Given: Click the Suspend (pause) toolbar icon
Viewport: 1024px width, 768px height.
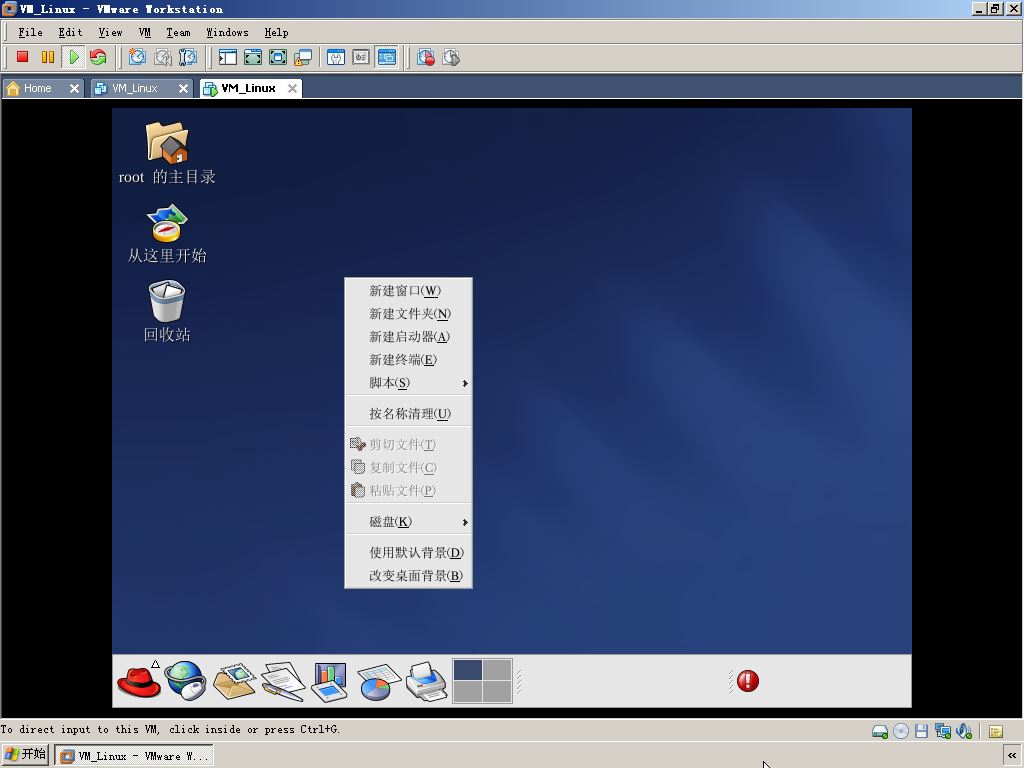Looking at the screenshot, I should [48, 57].
